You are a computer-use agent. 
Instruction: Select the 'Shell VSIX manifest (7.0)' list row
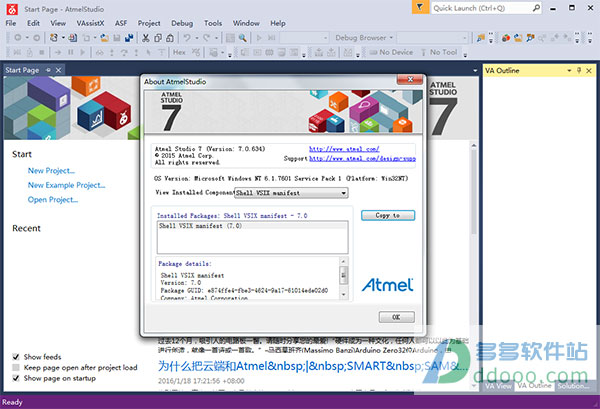coord(253,226)
